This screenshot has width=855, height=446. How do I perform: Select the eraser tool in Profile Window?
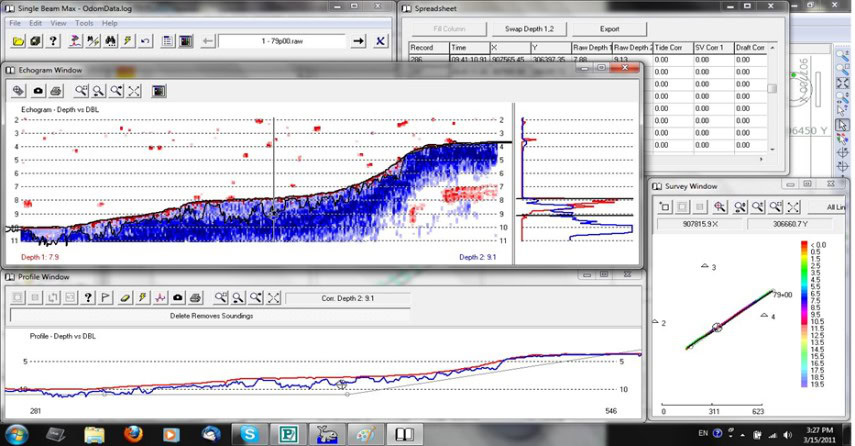tap(125, 298)
